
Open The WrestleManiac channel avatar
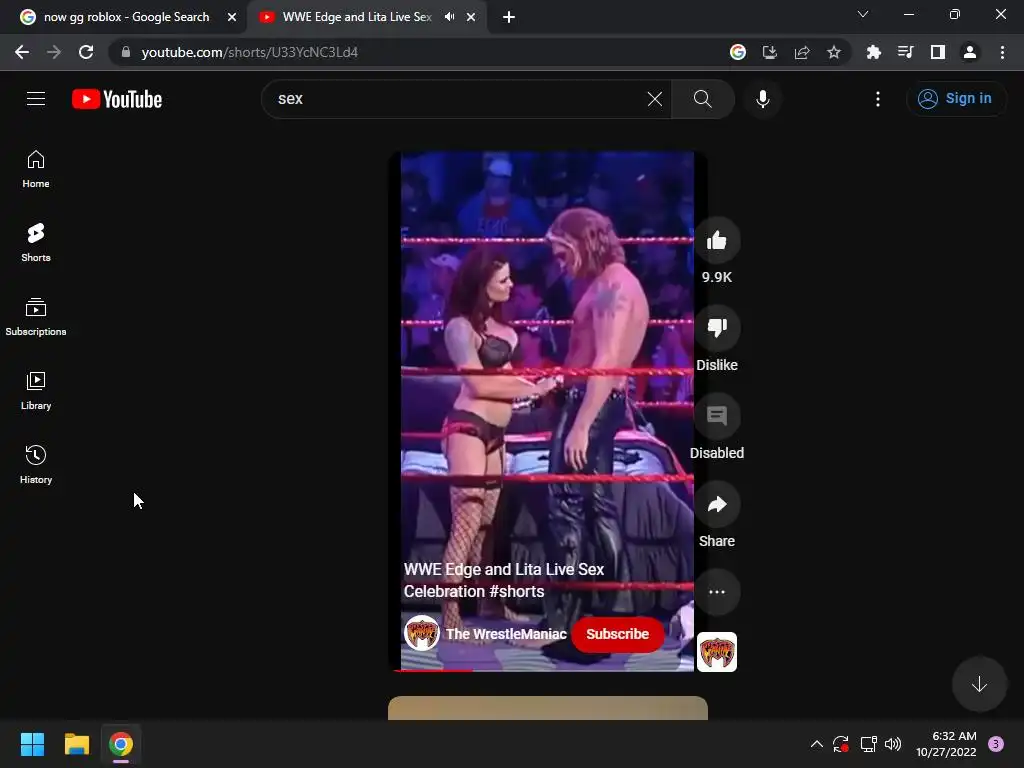421,633
